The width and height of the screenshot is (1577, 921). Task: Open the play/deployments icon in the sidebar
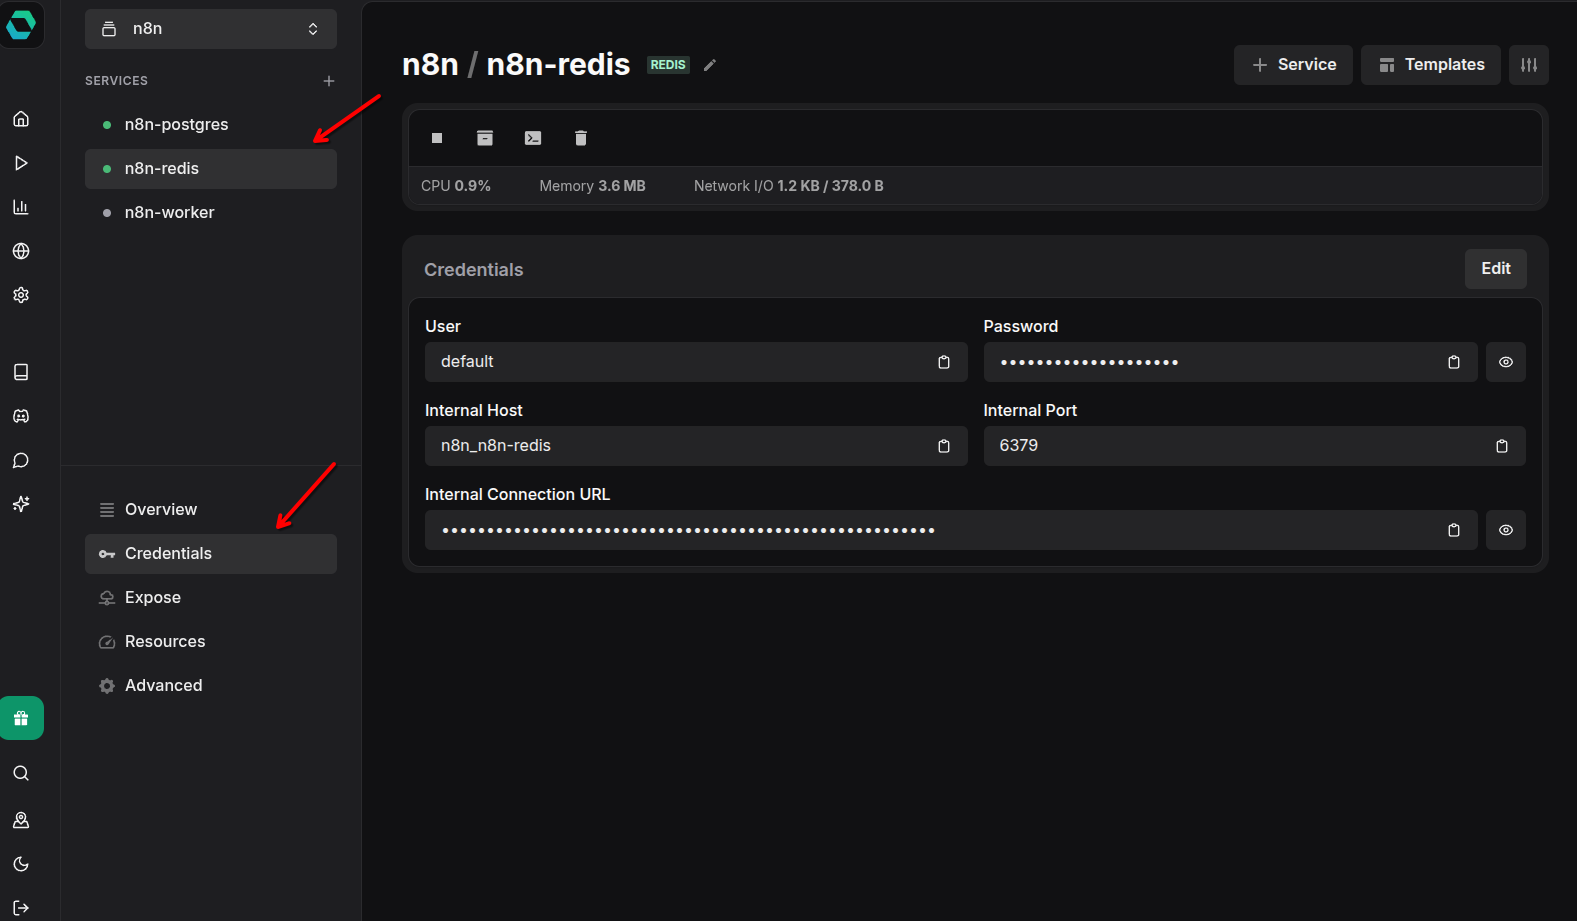point(21,163)
